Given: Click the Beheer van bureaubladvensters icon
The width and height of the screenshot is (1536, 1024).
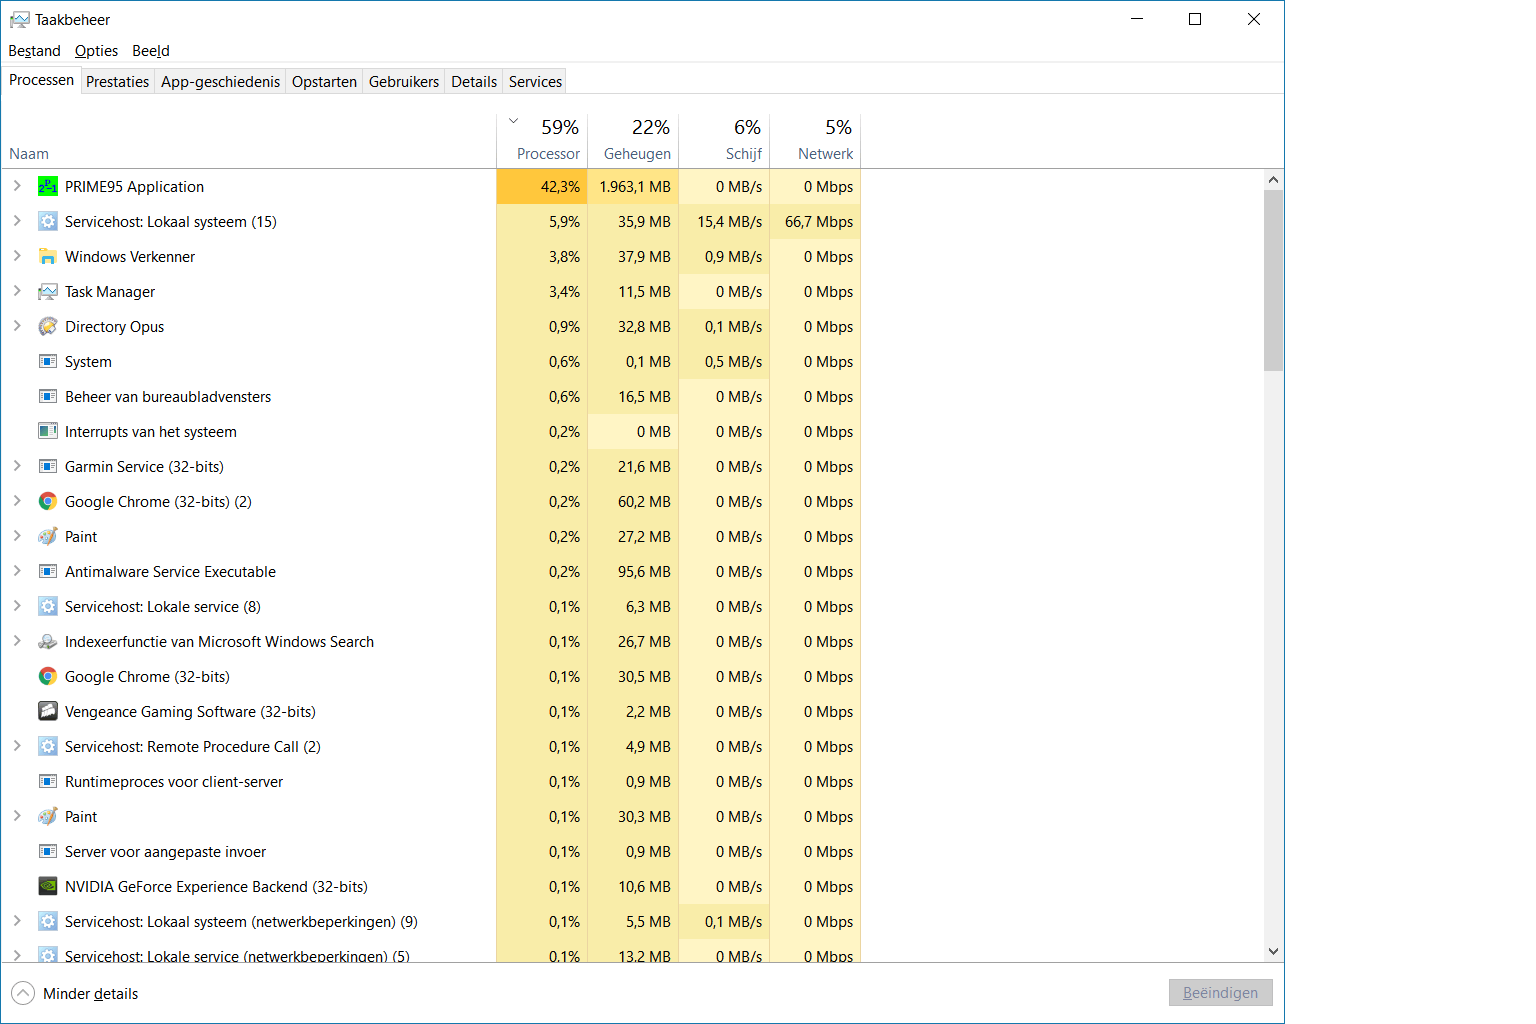Looking at the screenshot, I should click(x=48, y=396).
